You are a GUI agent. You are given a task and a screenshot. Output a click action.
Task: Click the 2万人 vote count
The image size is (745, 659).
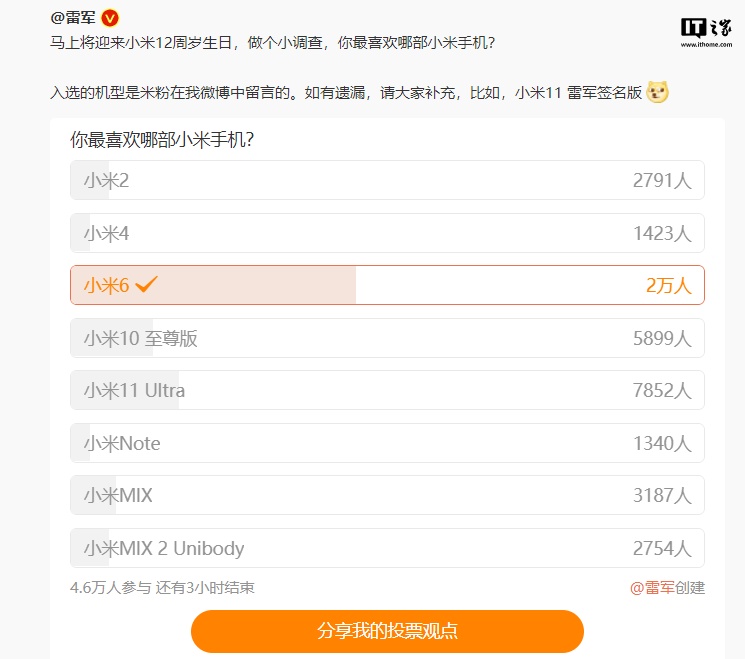(669, 286)
